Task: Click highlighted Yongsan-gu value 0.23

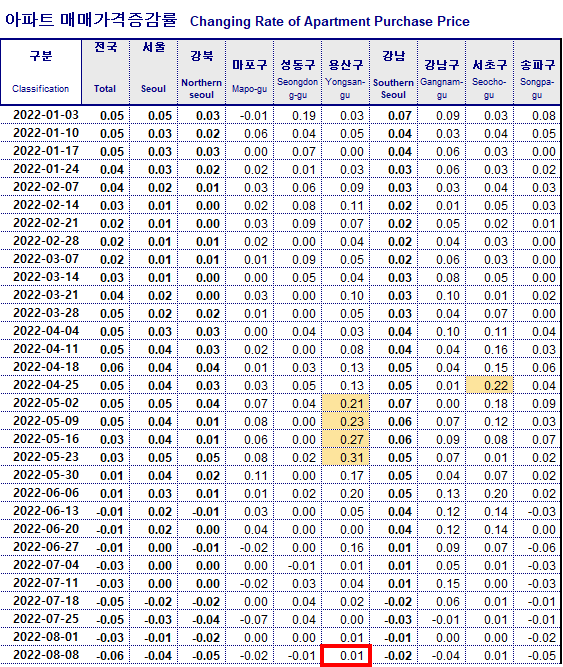Action: coord(345,421)
